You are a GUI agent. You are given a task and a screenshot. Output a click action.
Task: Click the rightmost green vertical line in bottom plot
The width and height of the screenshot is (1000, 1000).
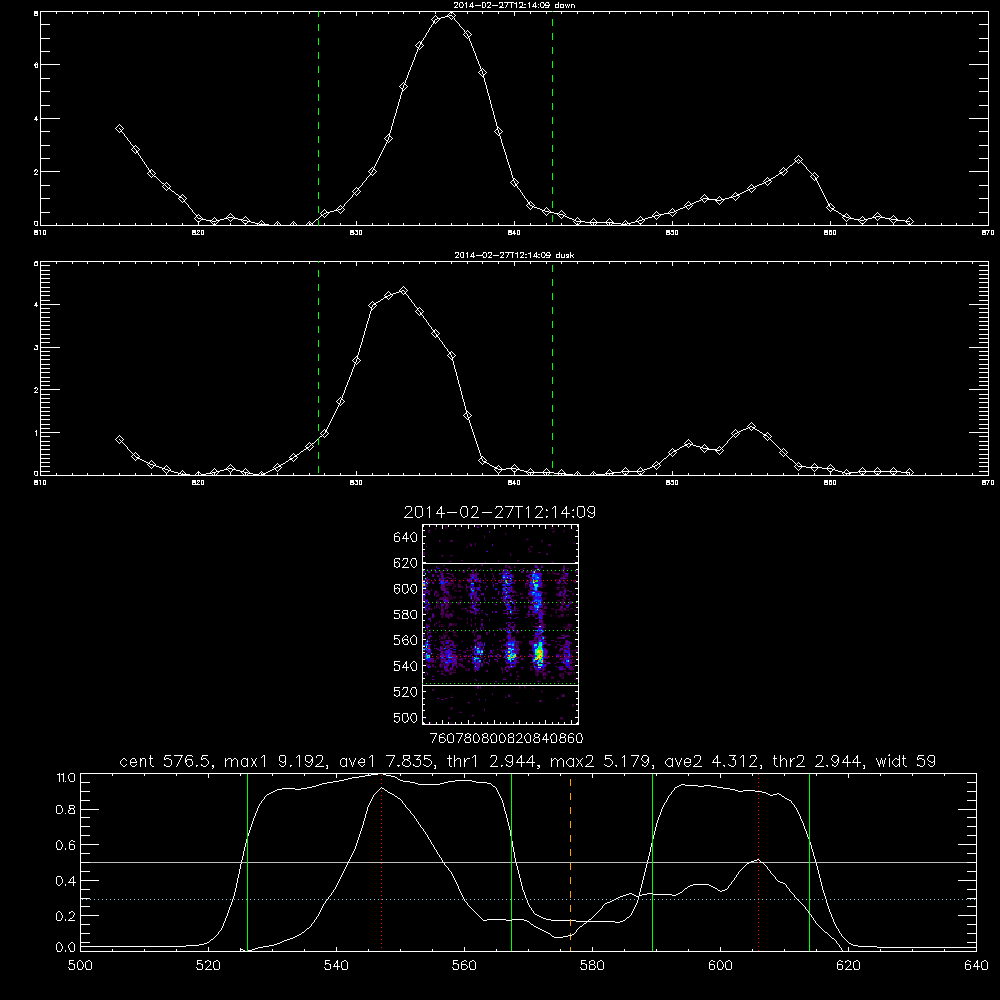(x=809, y=861)
